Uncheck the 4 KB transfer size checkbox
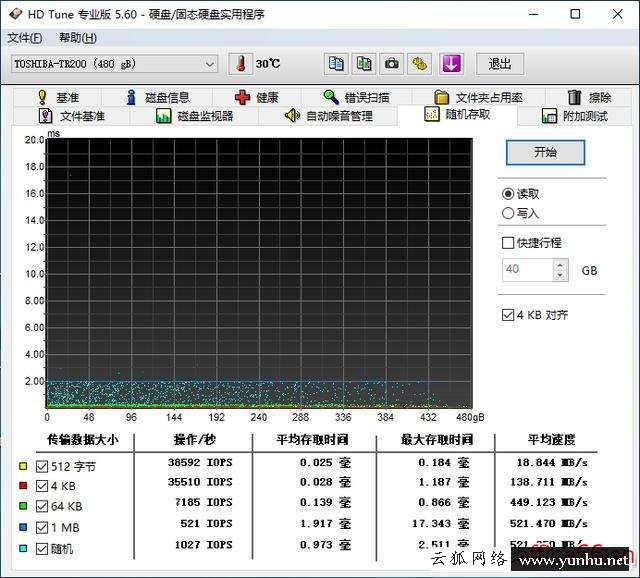640x578 pixels. [x=42, y=486]
